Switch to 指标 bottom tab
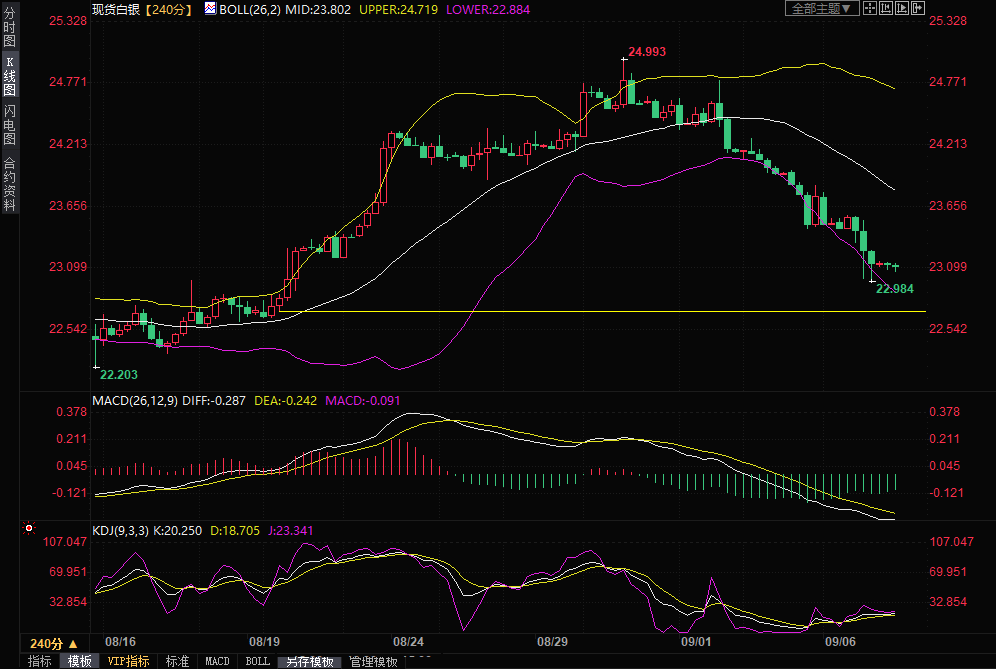 tap(40, 661)
